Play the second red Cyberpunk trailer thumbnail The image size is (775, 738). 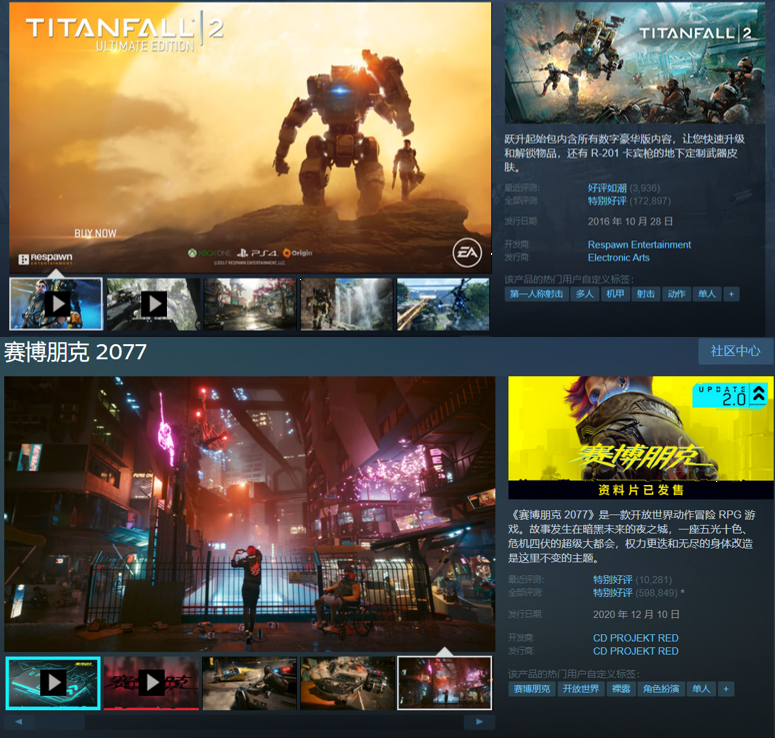(151, 683)
